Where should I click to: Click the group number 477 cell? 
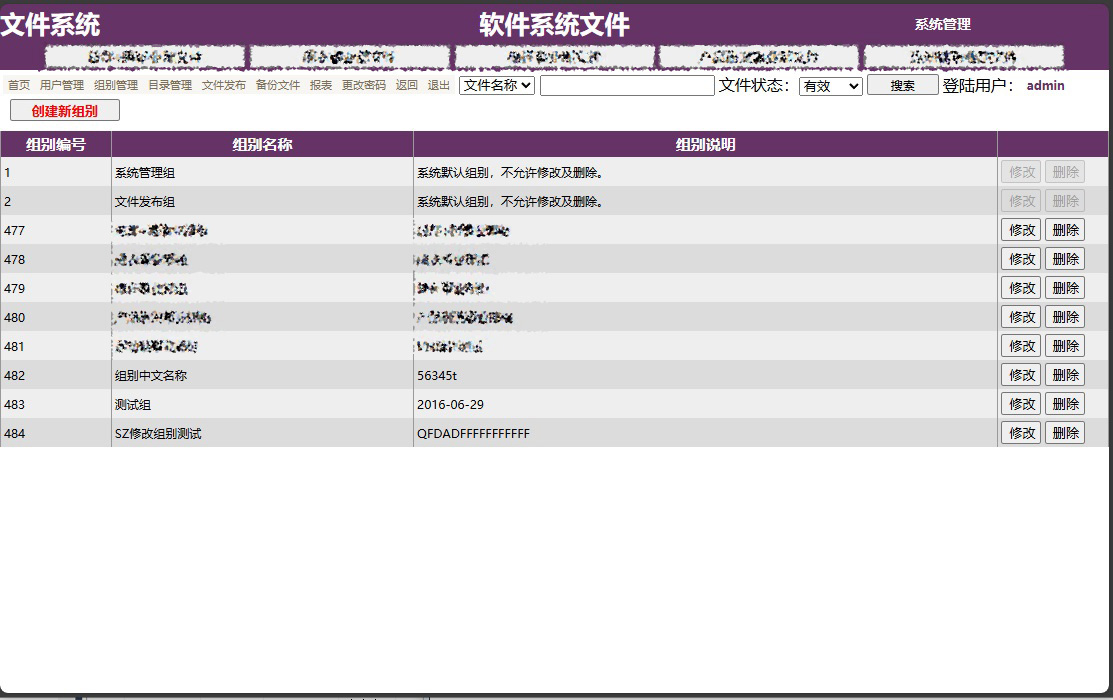click(x=56, y=231)
